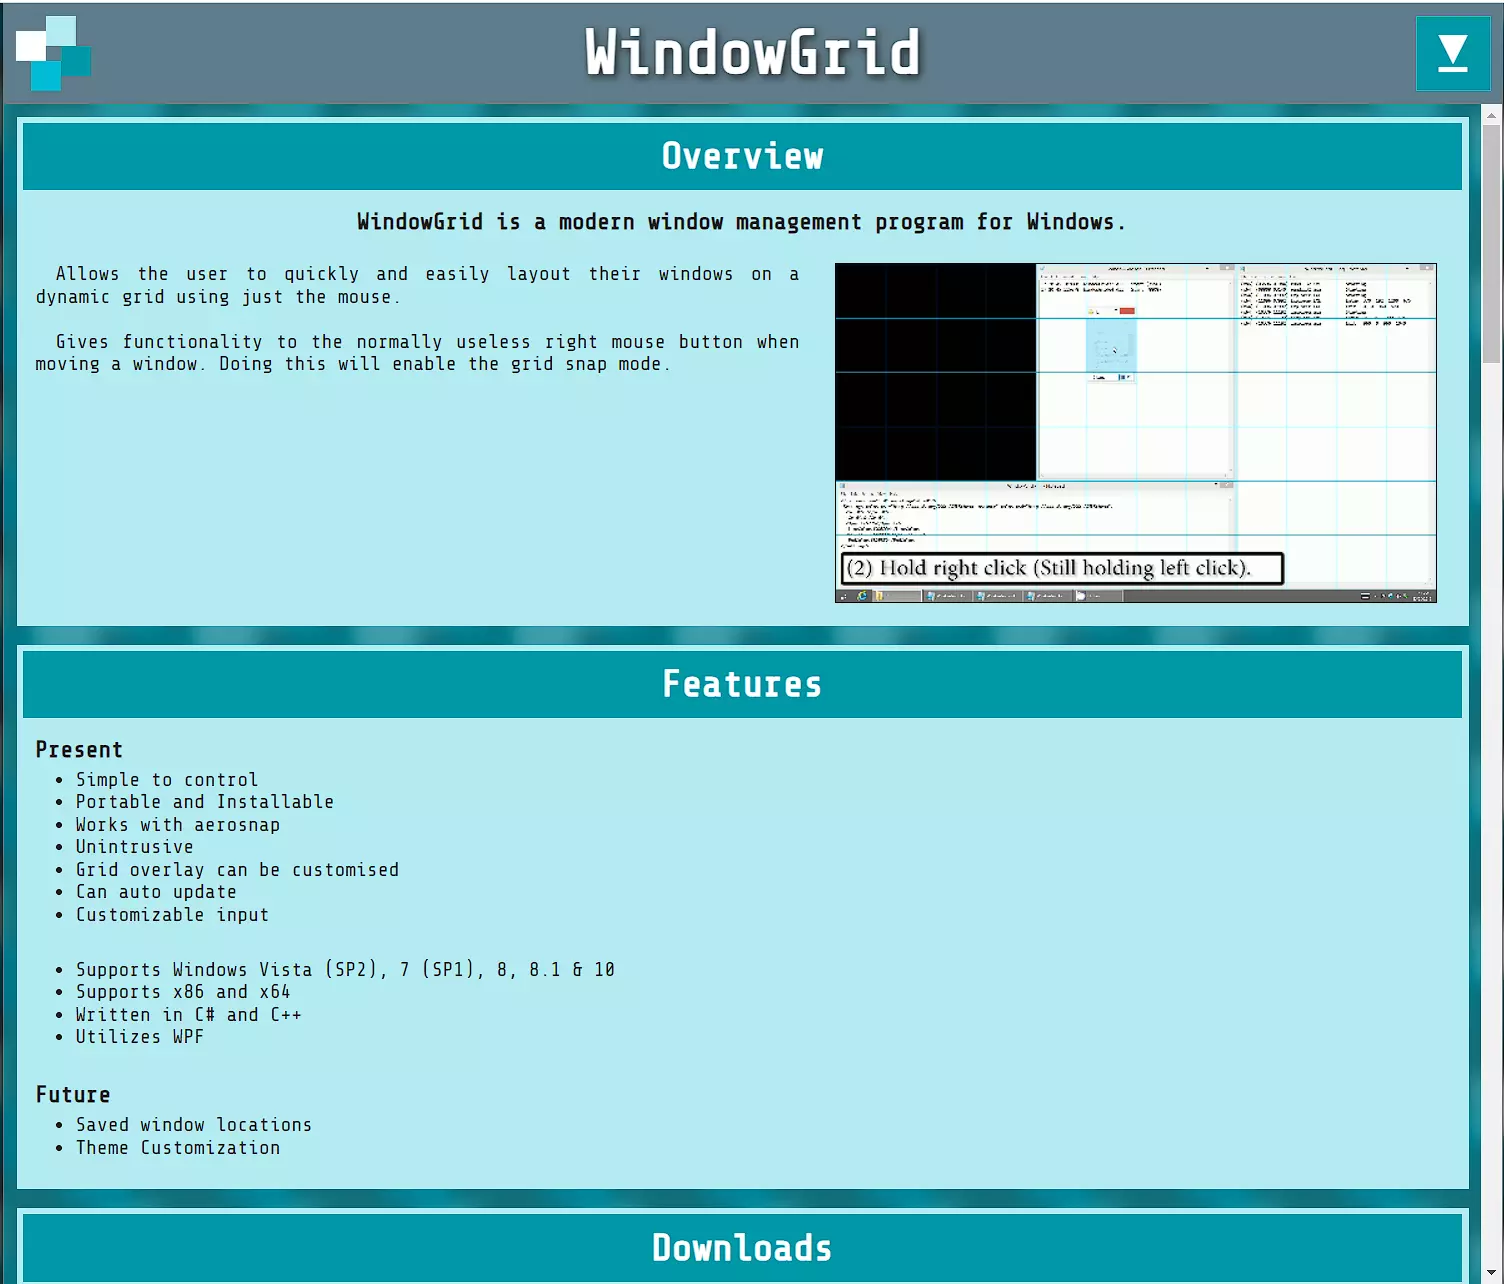Screen dimensions: 1504x1284
Task: Click the WindowGrid page title
Action: click(x=752, y=53)
